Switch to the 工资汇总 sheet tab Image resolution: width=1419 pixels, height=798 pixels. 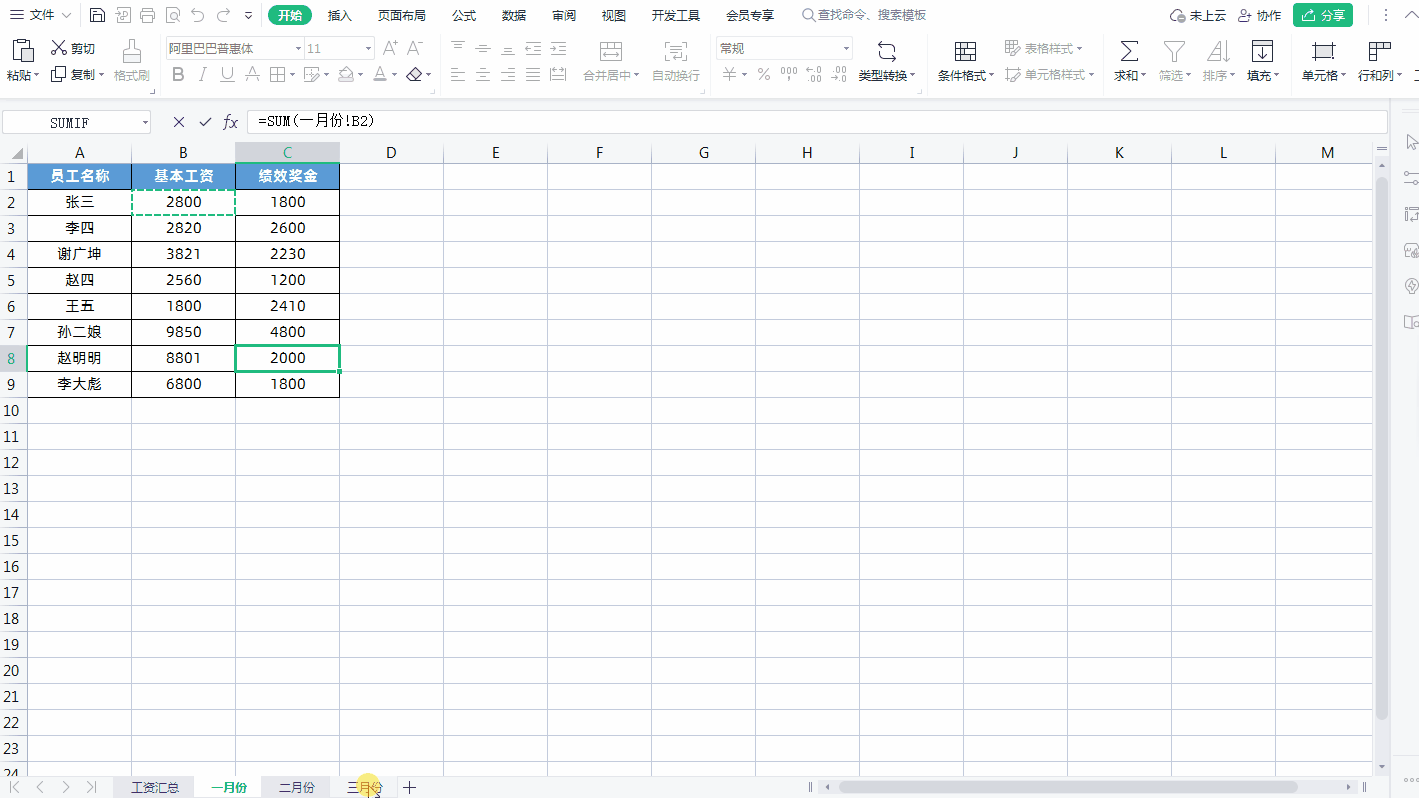pos(155,788)
